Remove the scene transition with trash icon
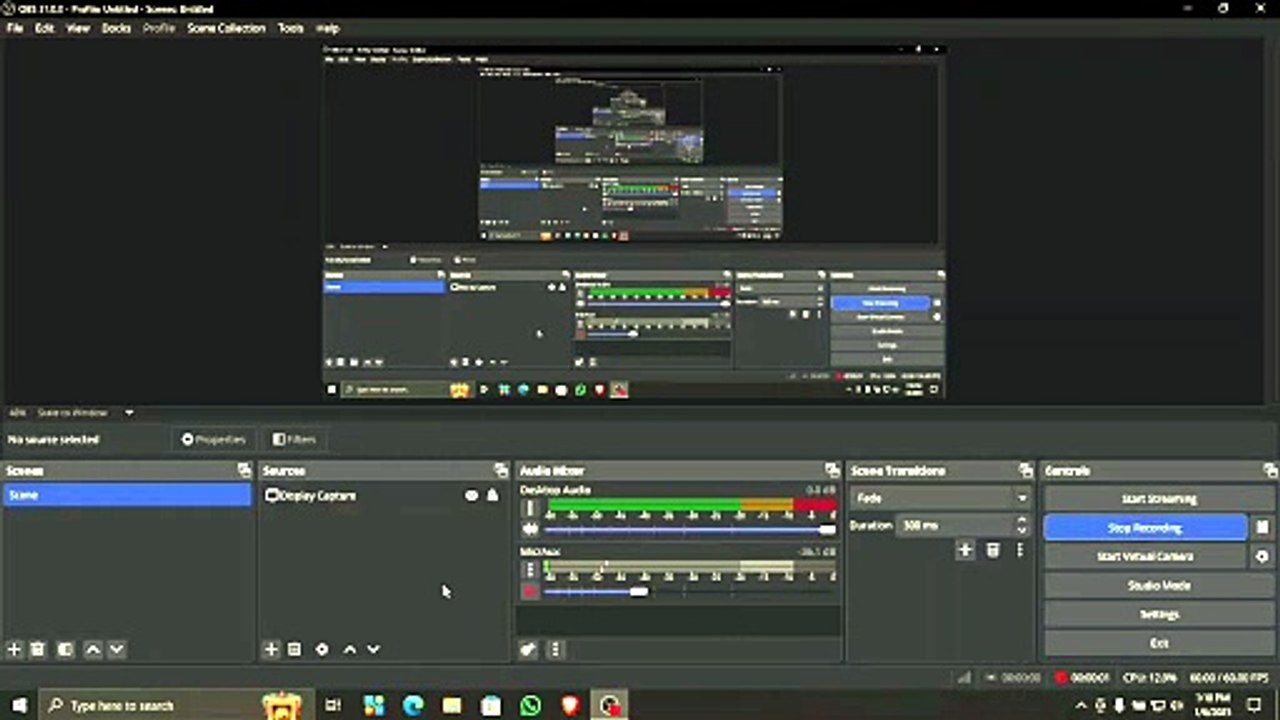 tap(993, 550)
